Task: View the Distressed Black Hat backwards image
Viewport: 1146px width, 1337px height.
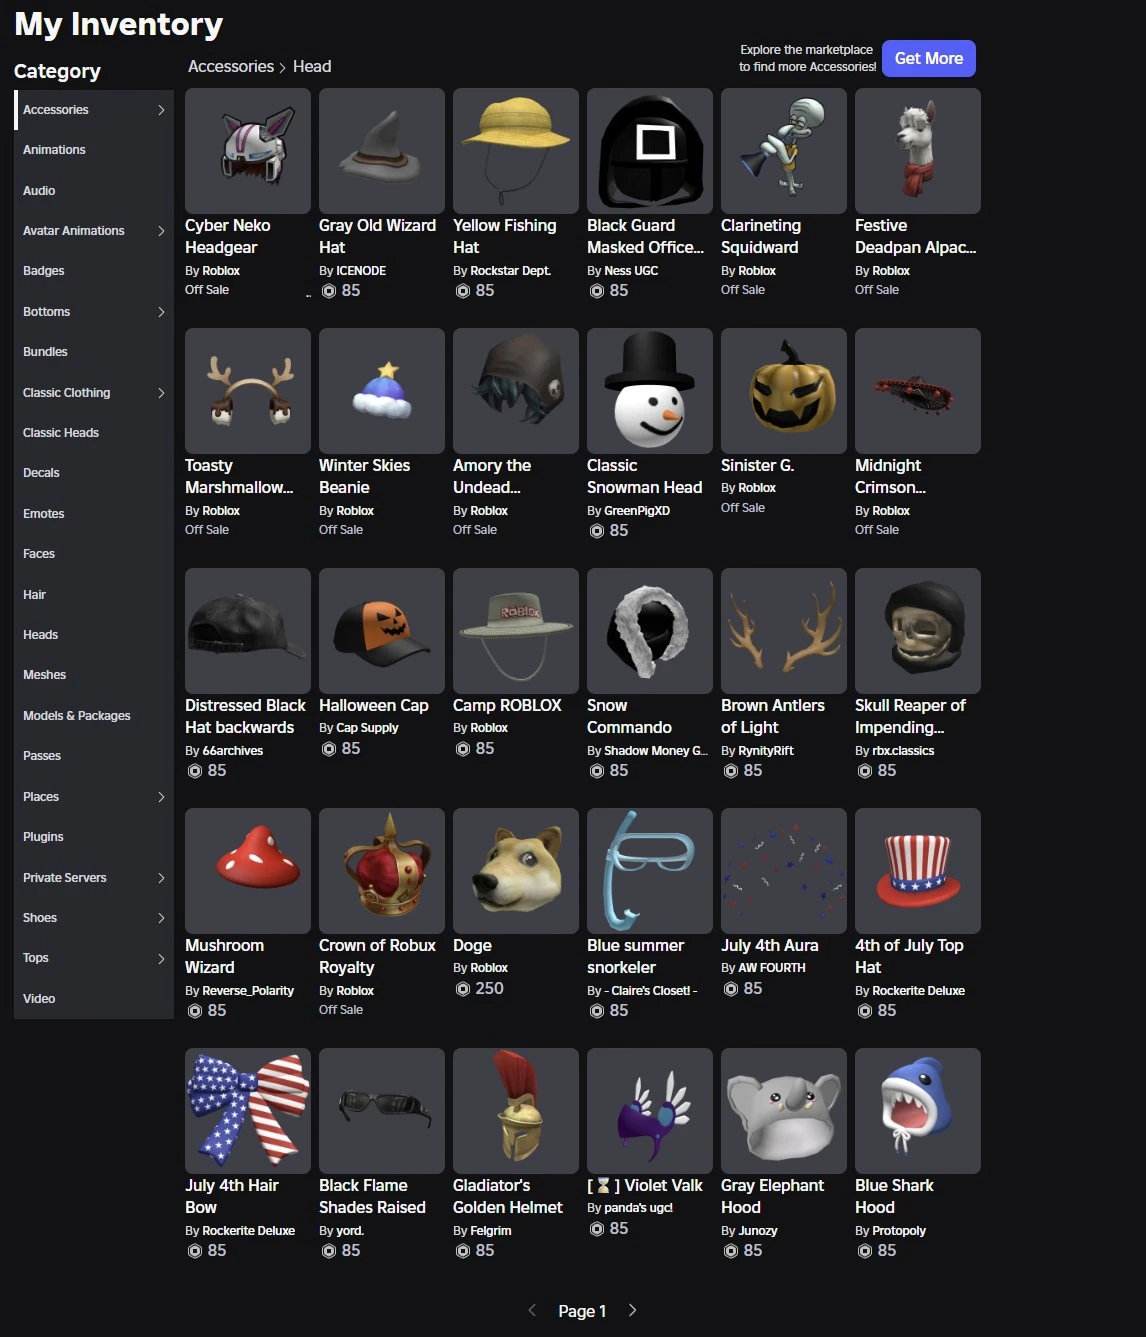Action: (248, 631)
